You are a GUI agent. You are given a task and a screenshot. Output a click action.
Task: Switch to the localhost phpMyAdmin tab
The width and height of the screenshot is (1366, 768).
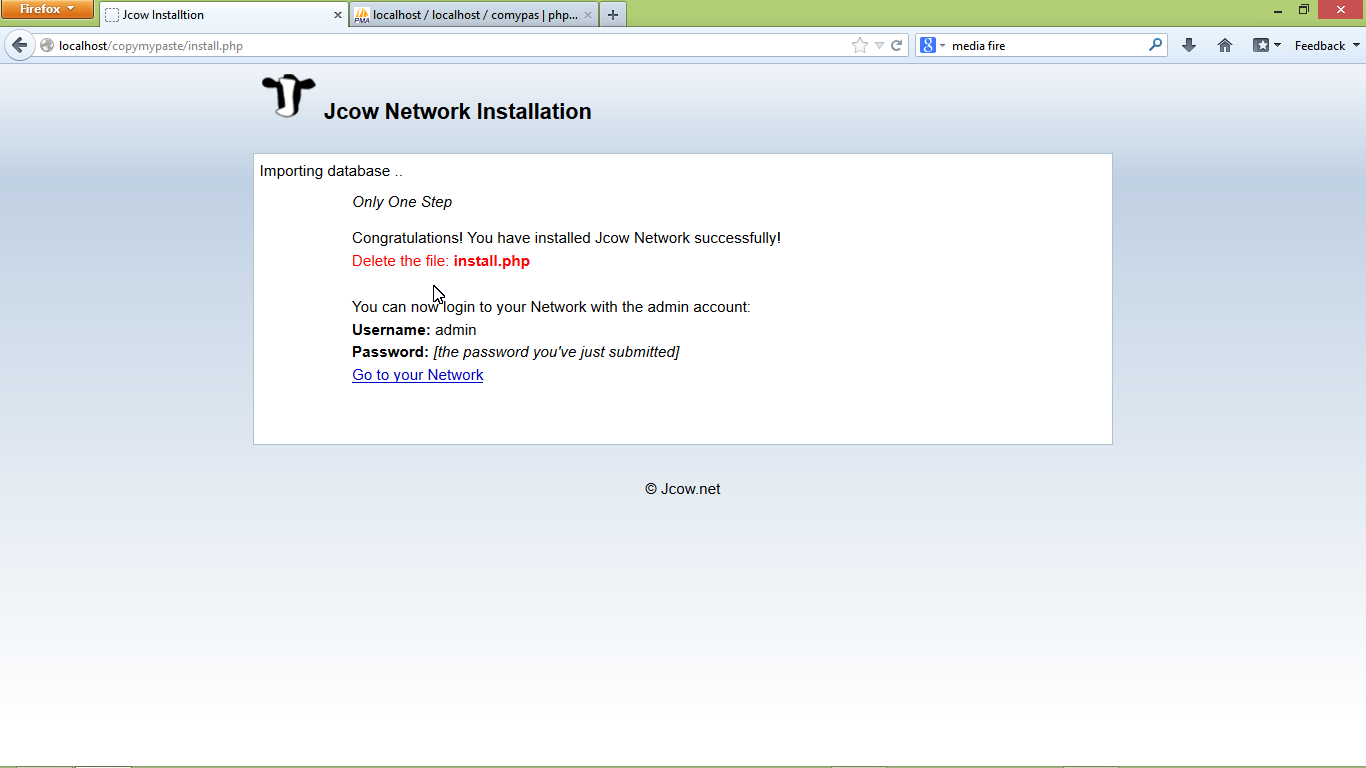pos(474,15)
